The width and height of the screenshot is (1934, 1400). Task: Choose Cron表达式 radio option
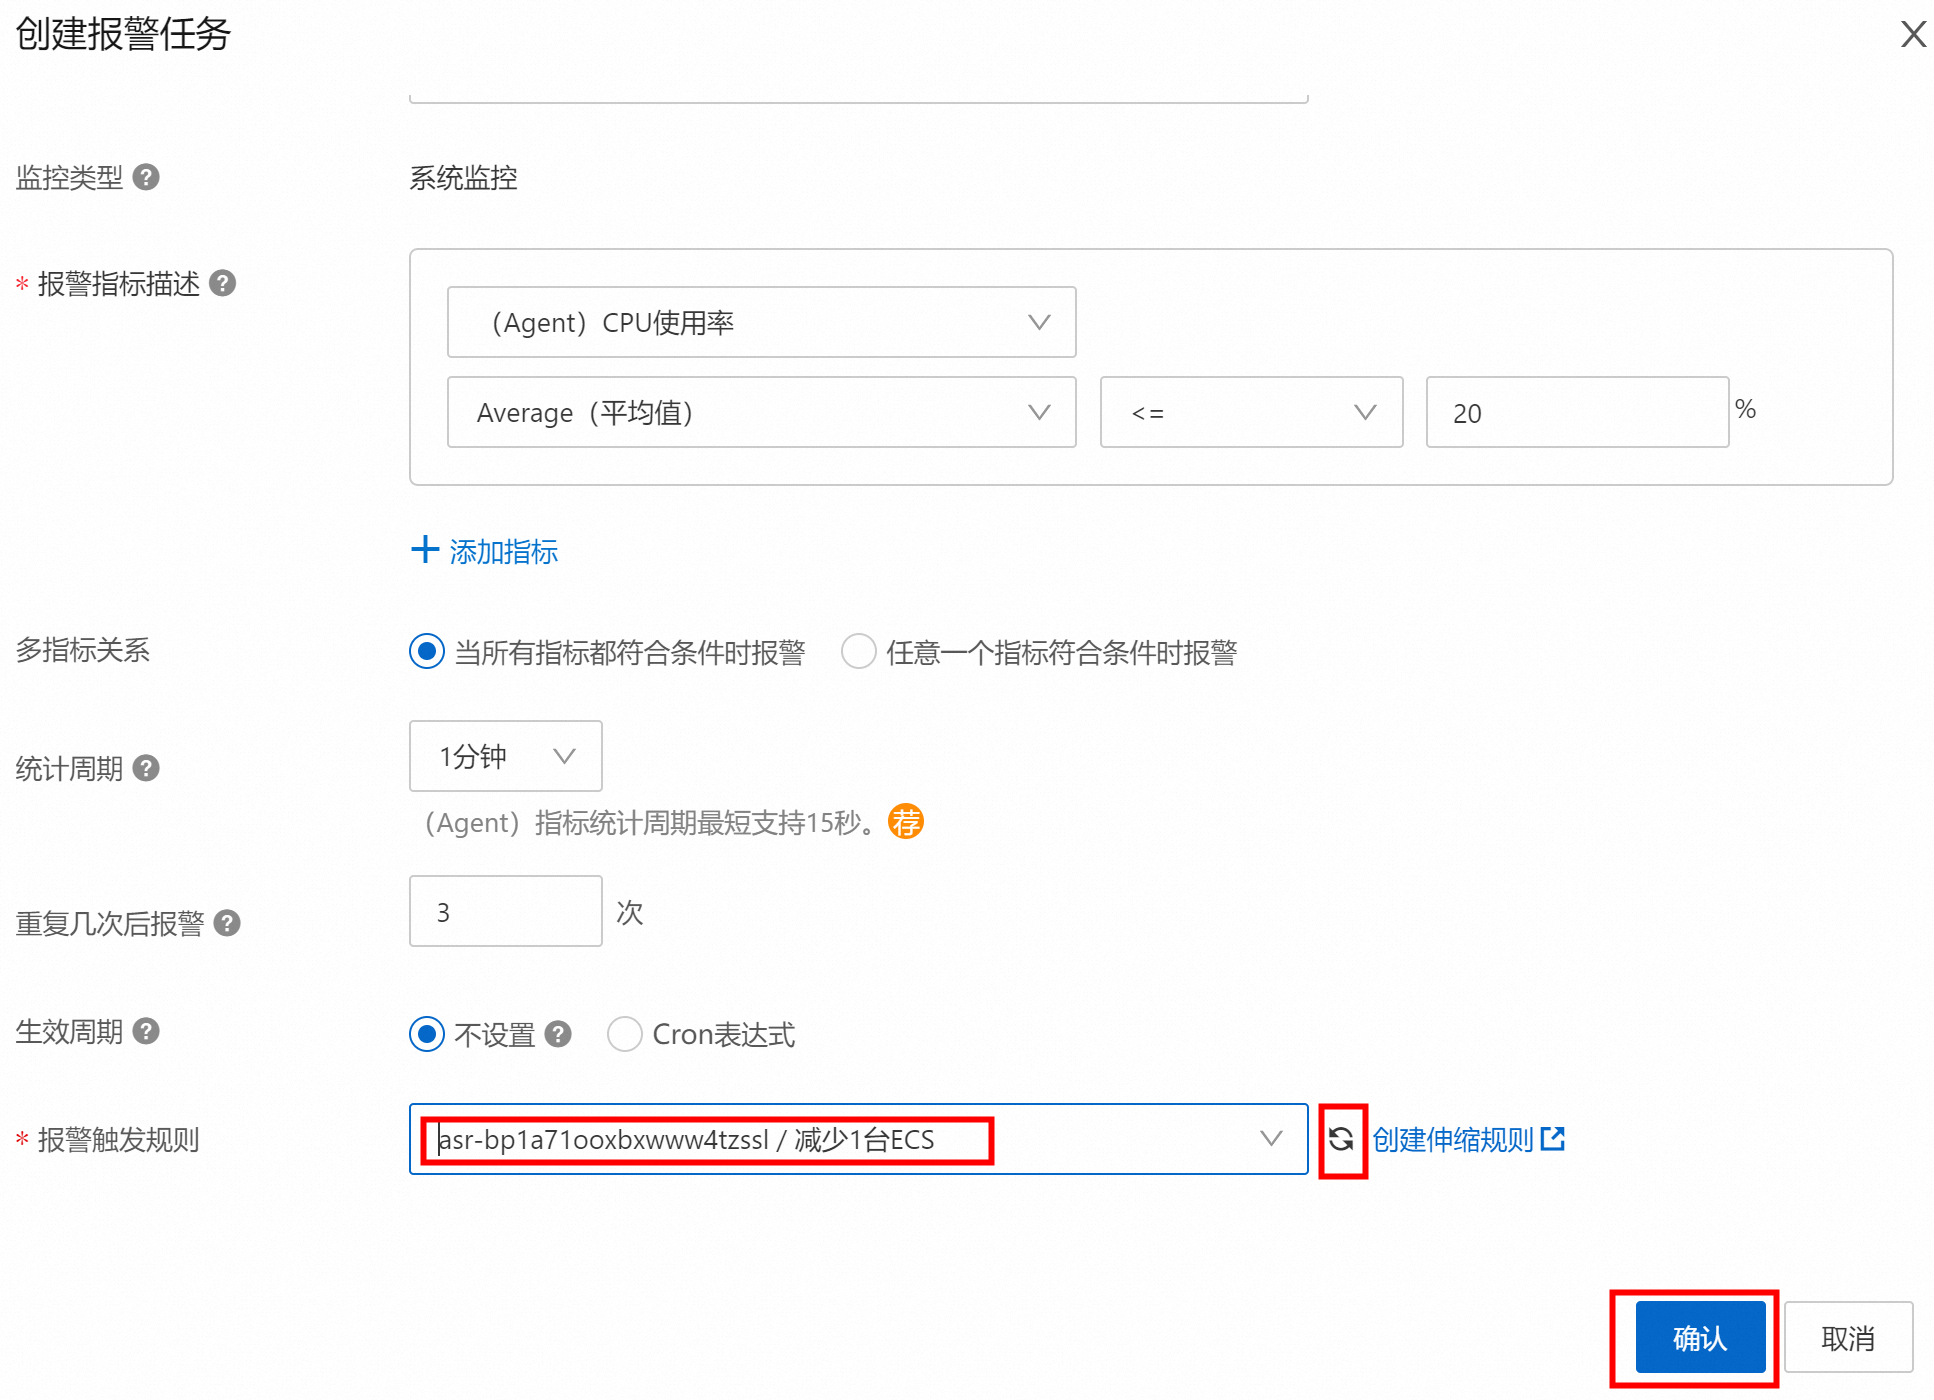coord(625,1034)
